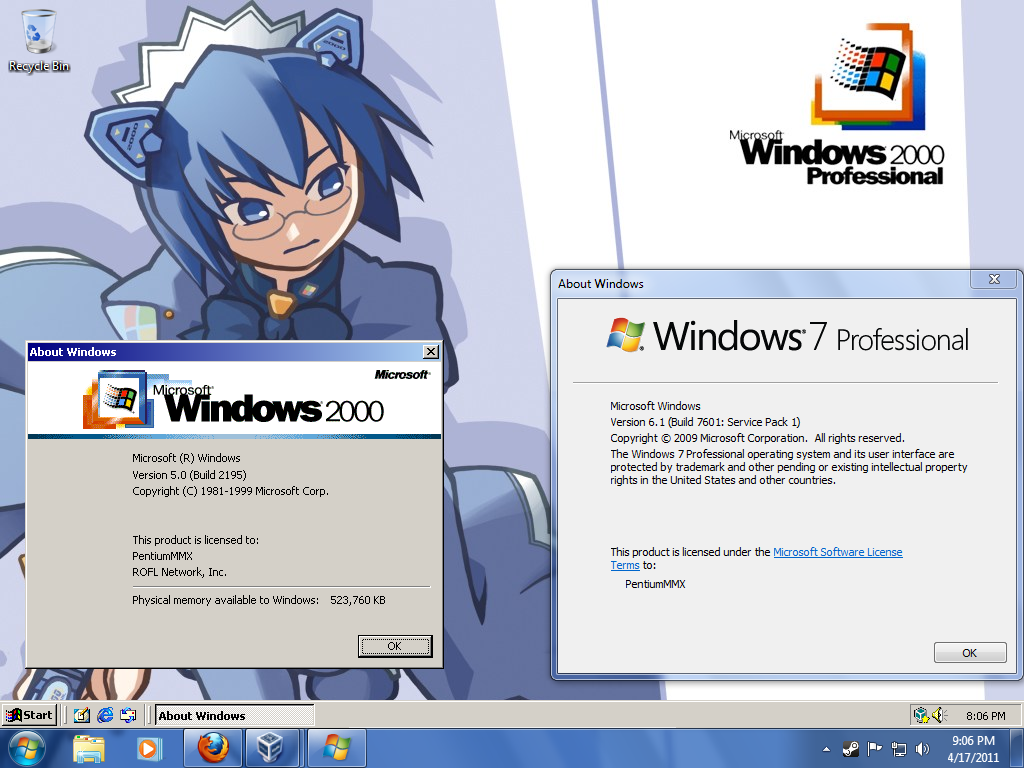
Task: Open Windows Explorer from Windows 7 taskbar
Action: tap(89, 748)
